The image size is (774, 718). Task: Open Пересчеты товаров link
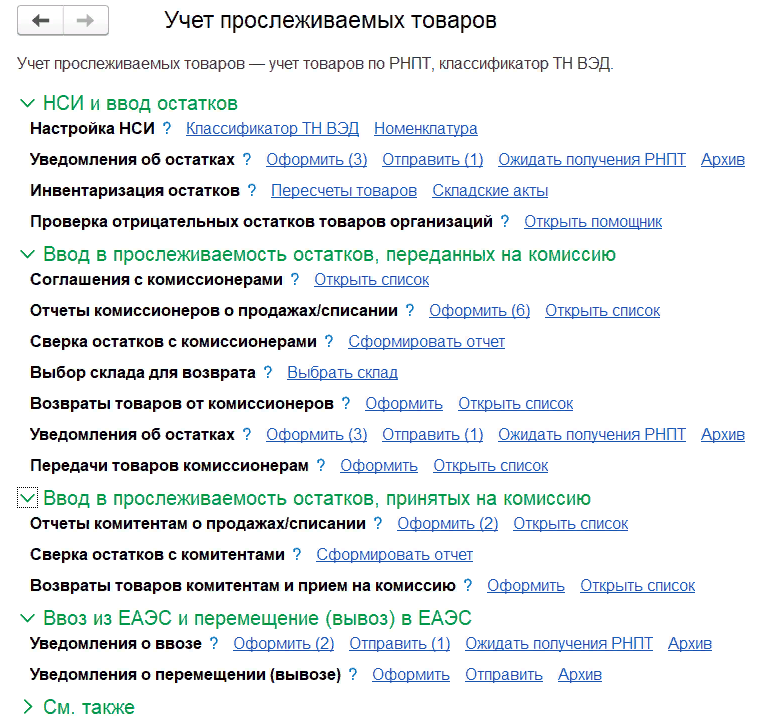tap(344, 190)
